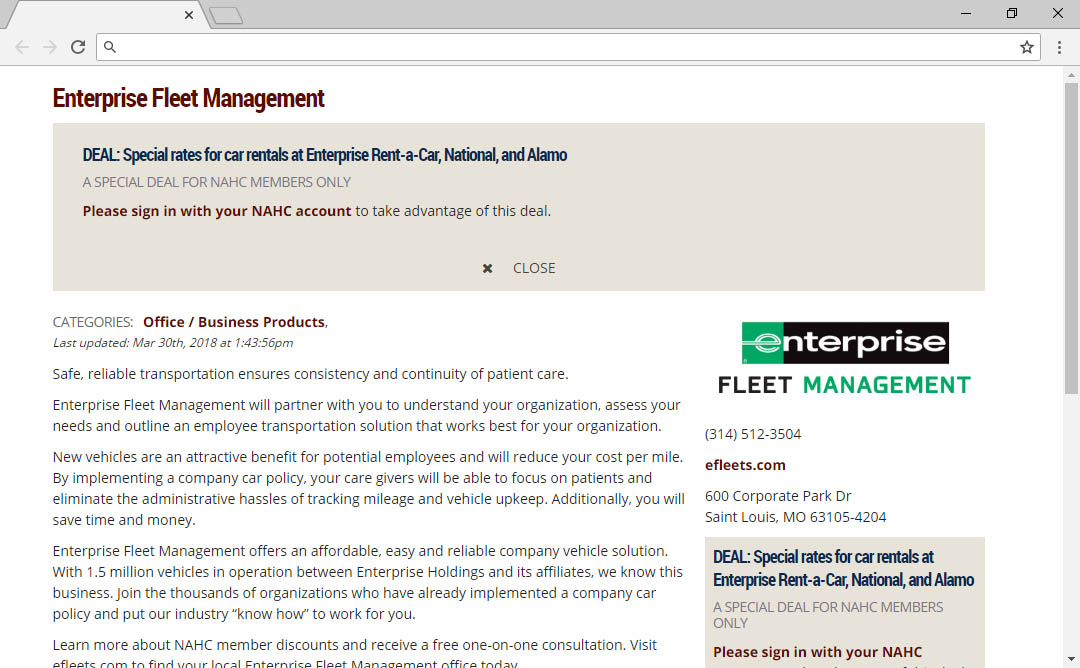Bookmark this page with the star icon
1080x668 pixels.
1026,47
